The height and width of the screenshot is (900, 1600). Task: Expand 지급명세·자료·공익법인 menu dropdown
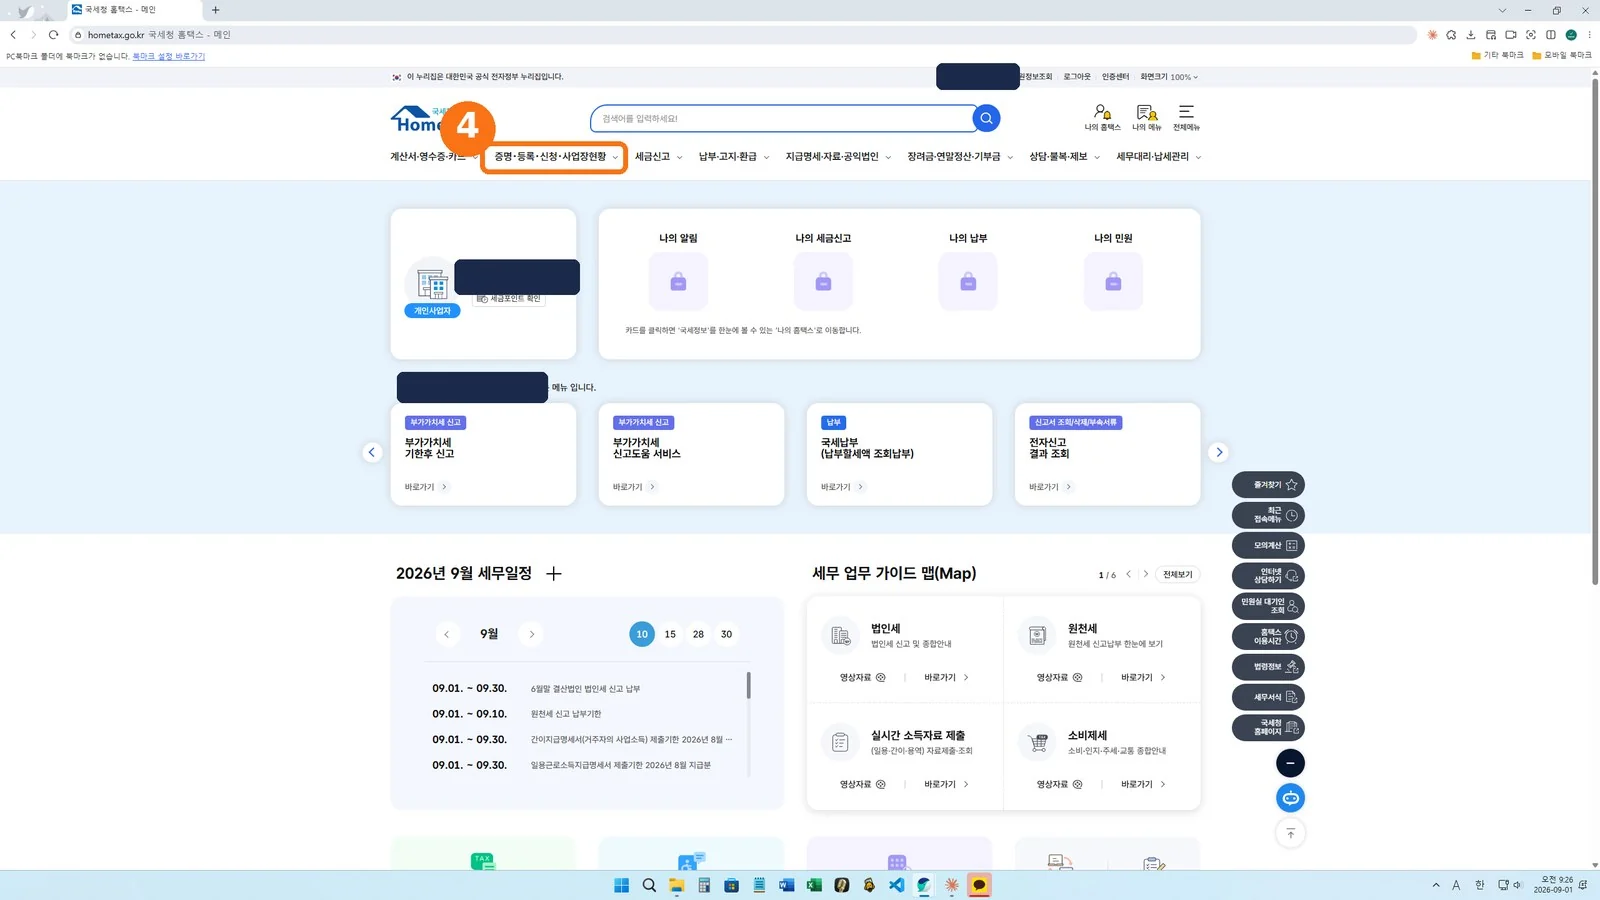pos(838,157)
